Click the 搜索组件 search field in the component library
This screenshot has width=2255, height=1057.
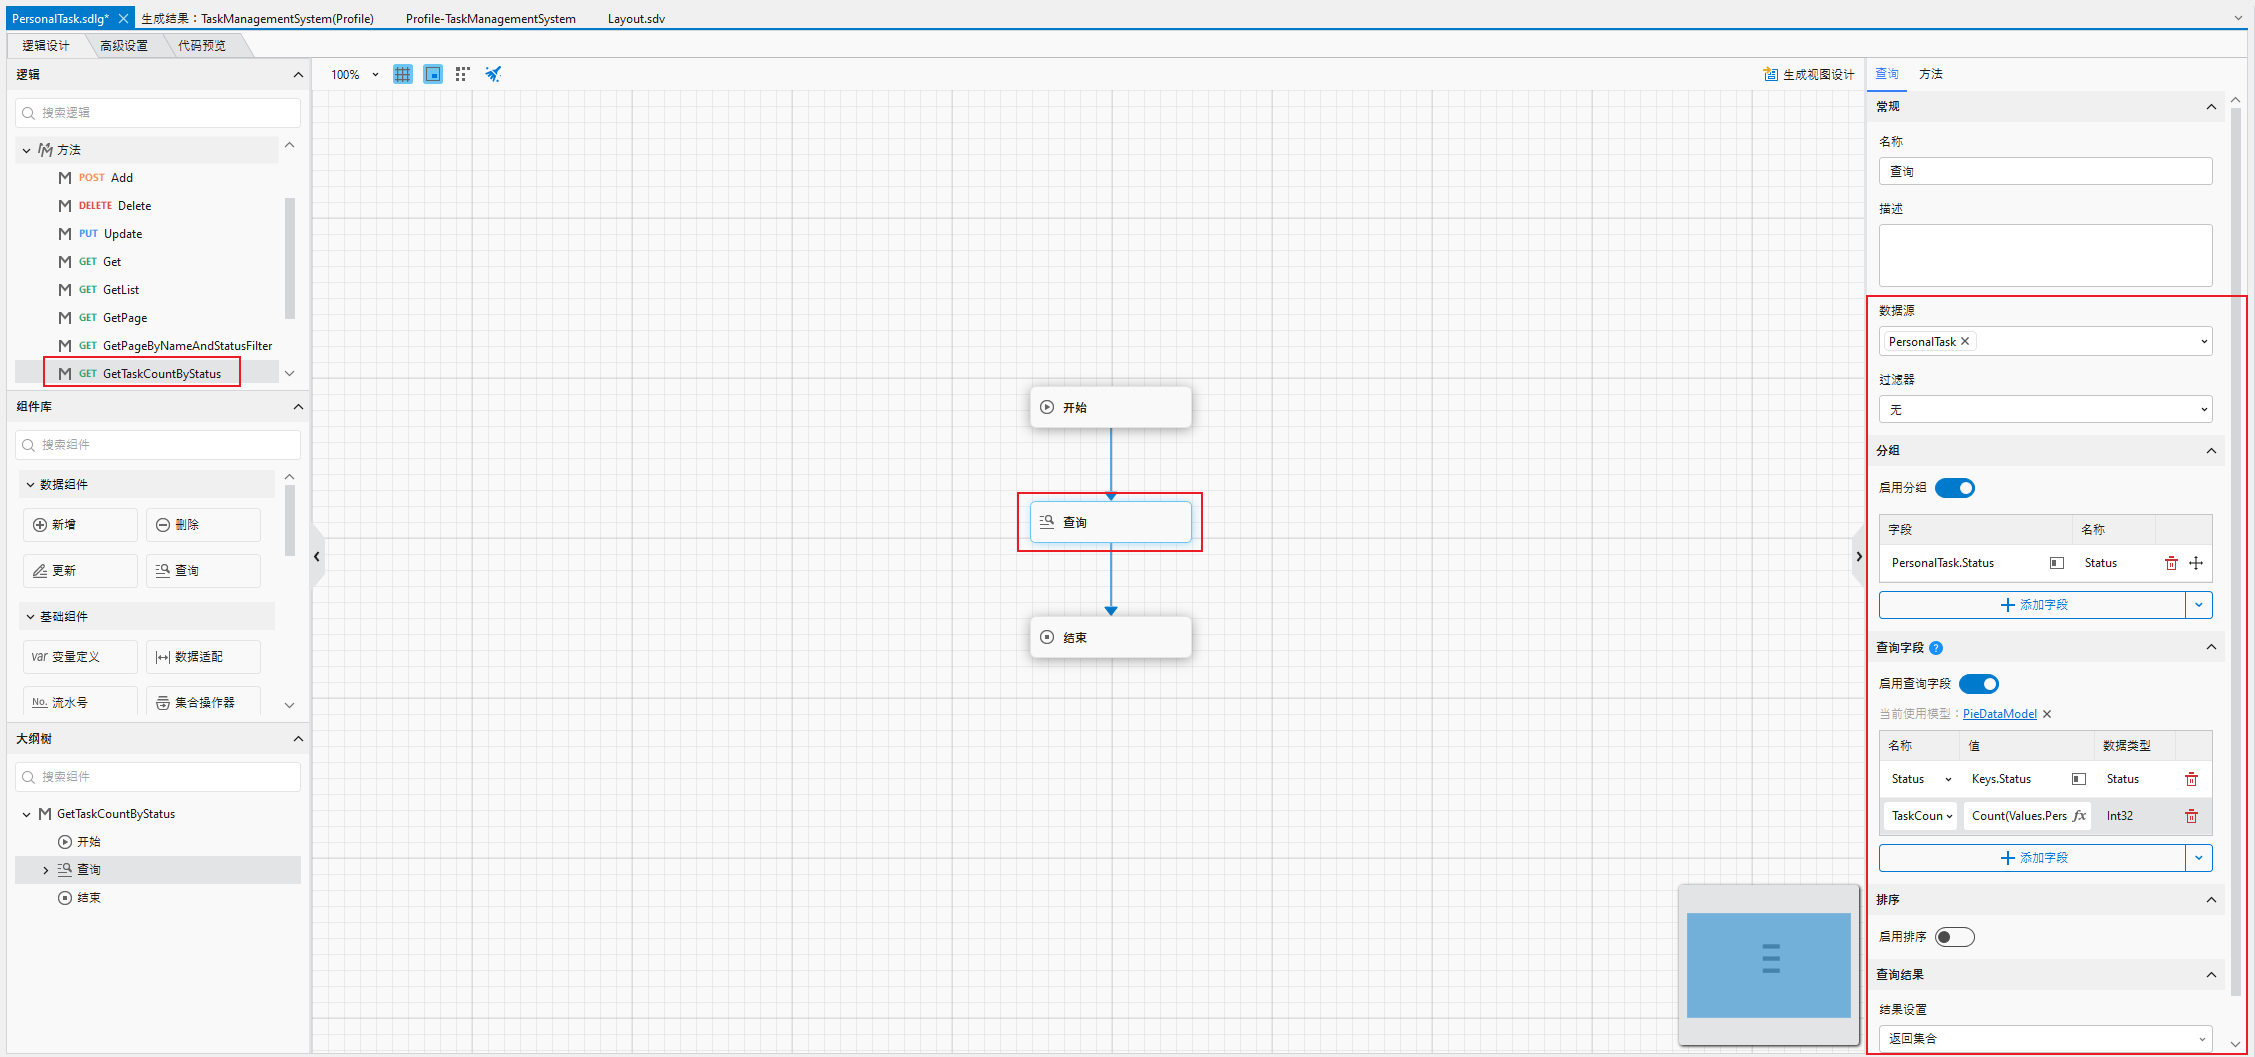click(157, 444)
